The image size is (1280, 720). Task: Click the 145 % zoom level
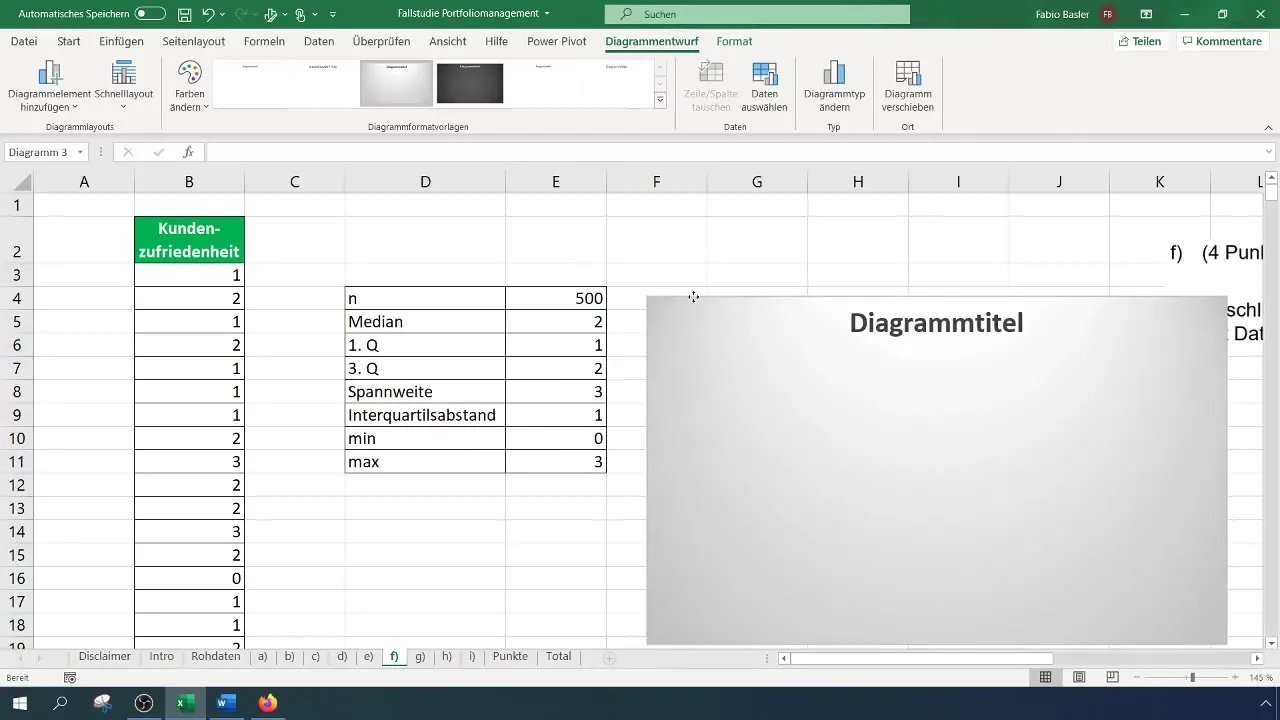(x=1260, y=677)
